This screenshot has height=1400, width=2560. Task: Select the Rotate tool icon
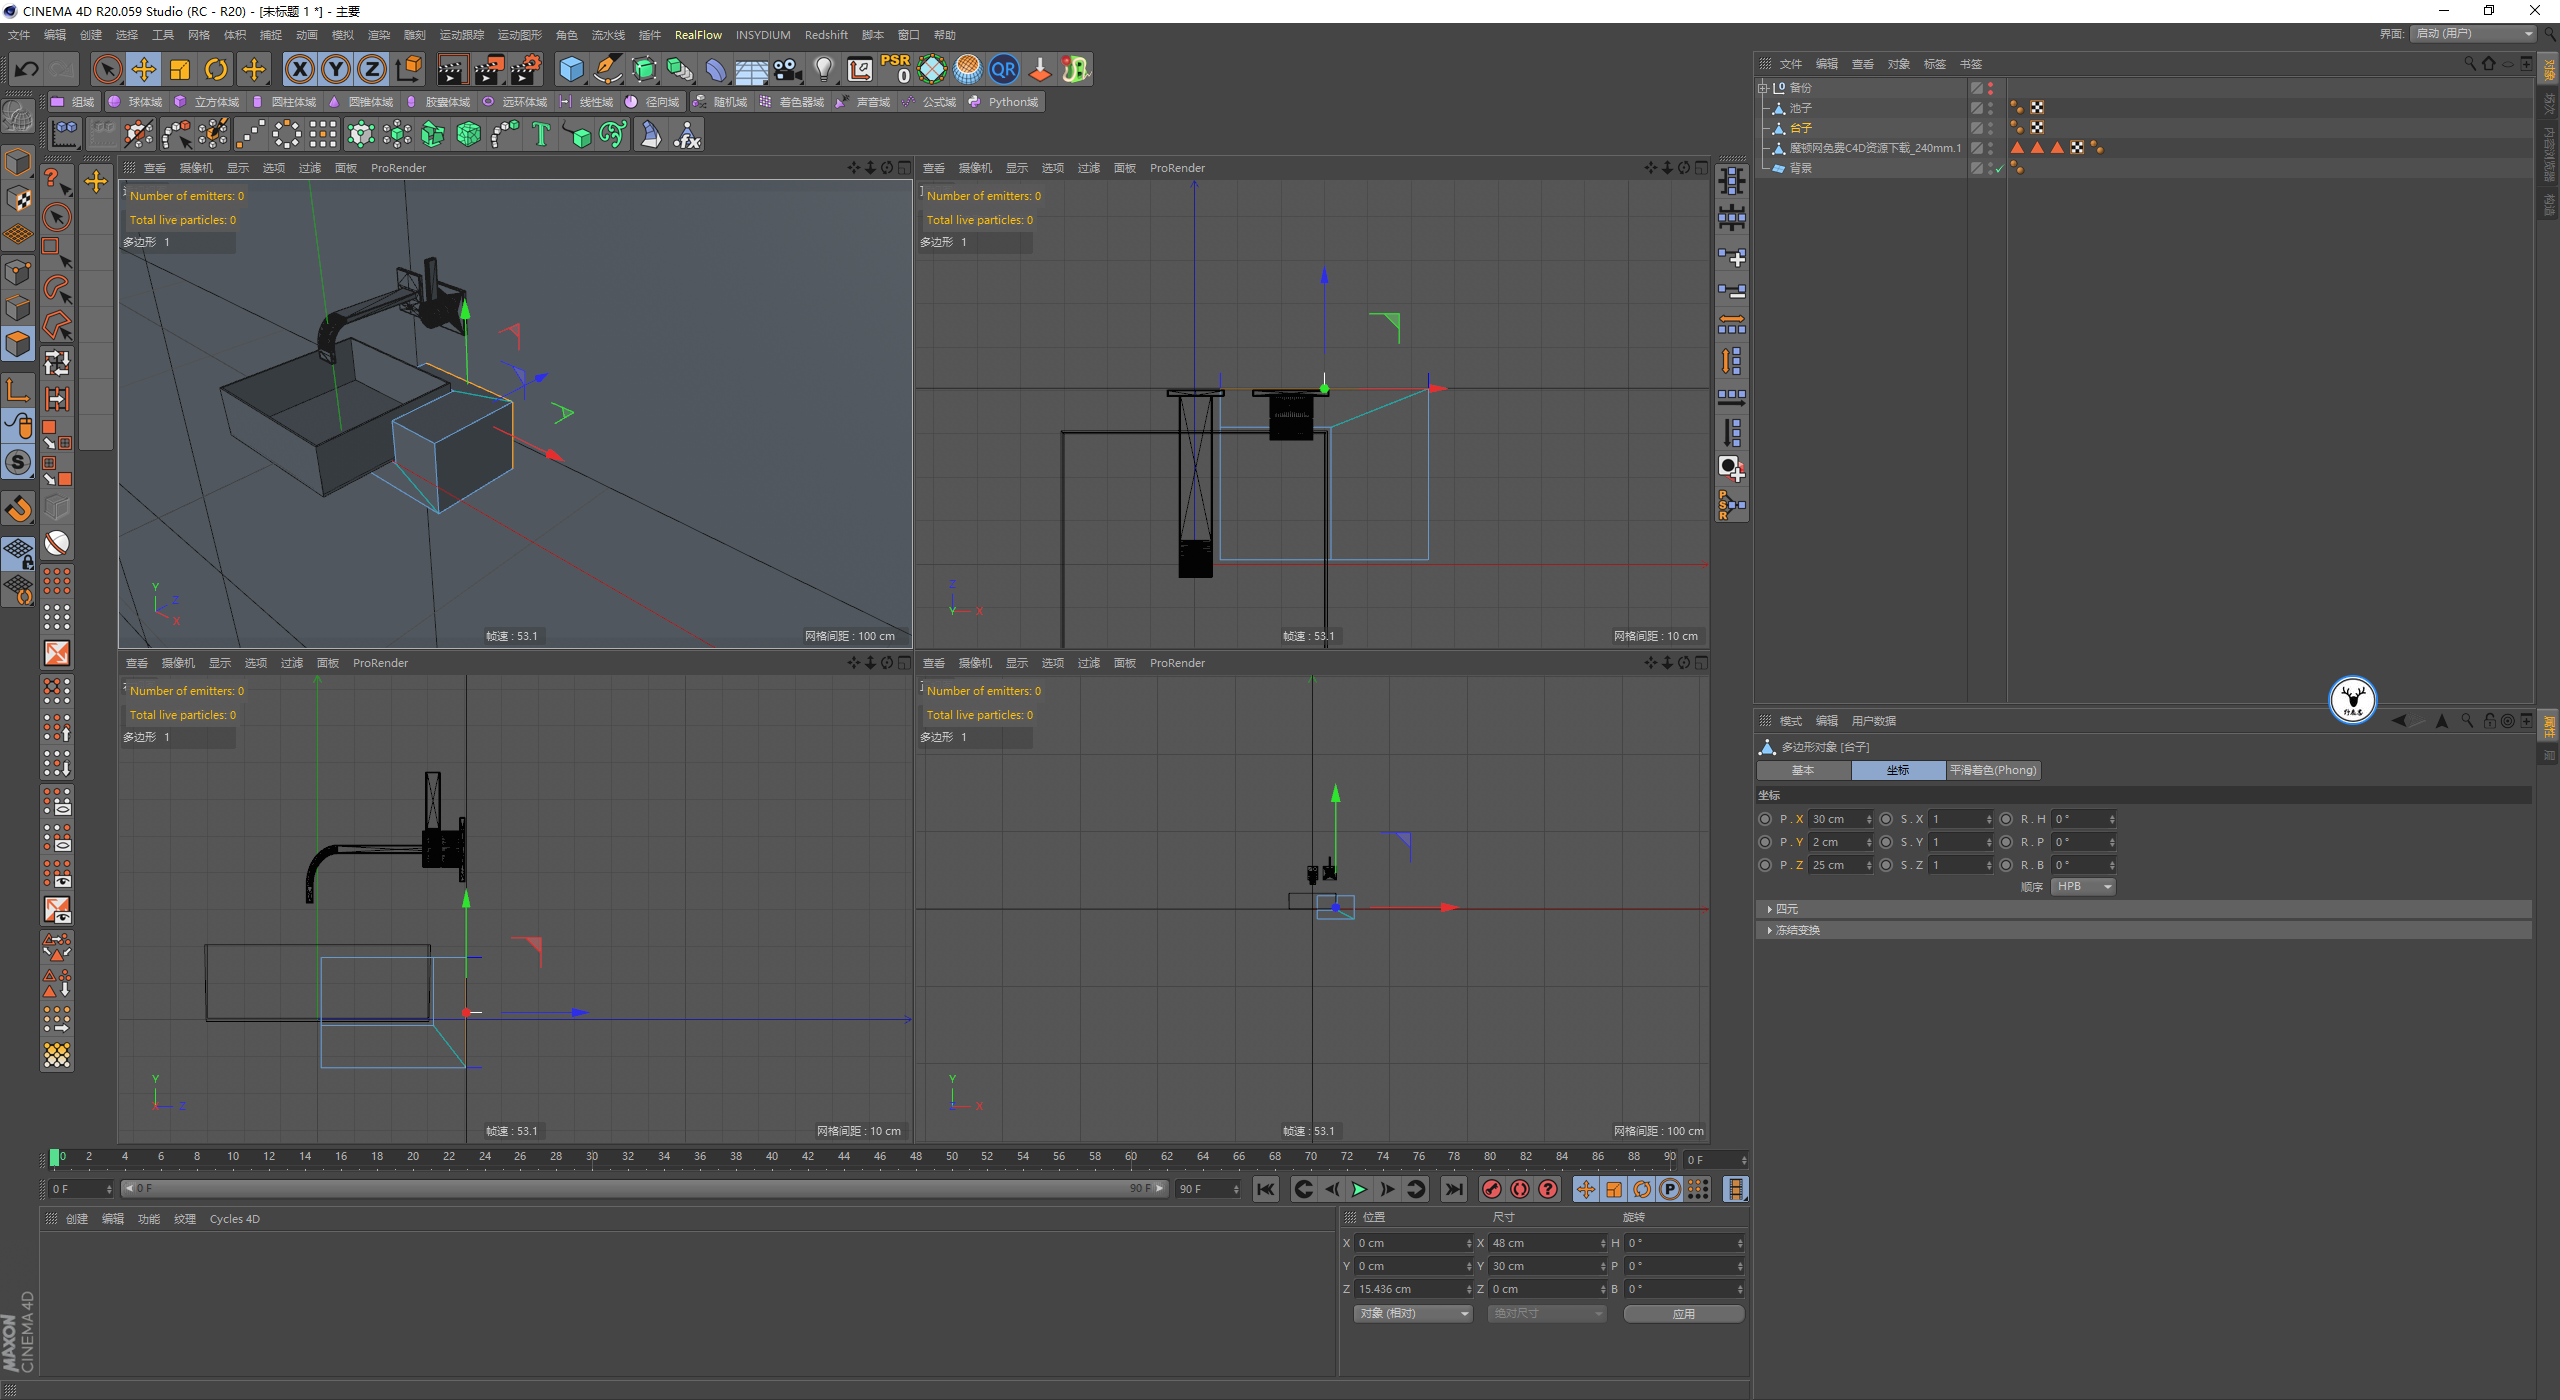coord(215,69)
